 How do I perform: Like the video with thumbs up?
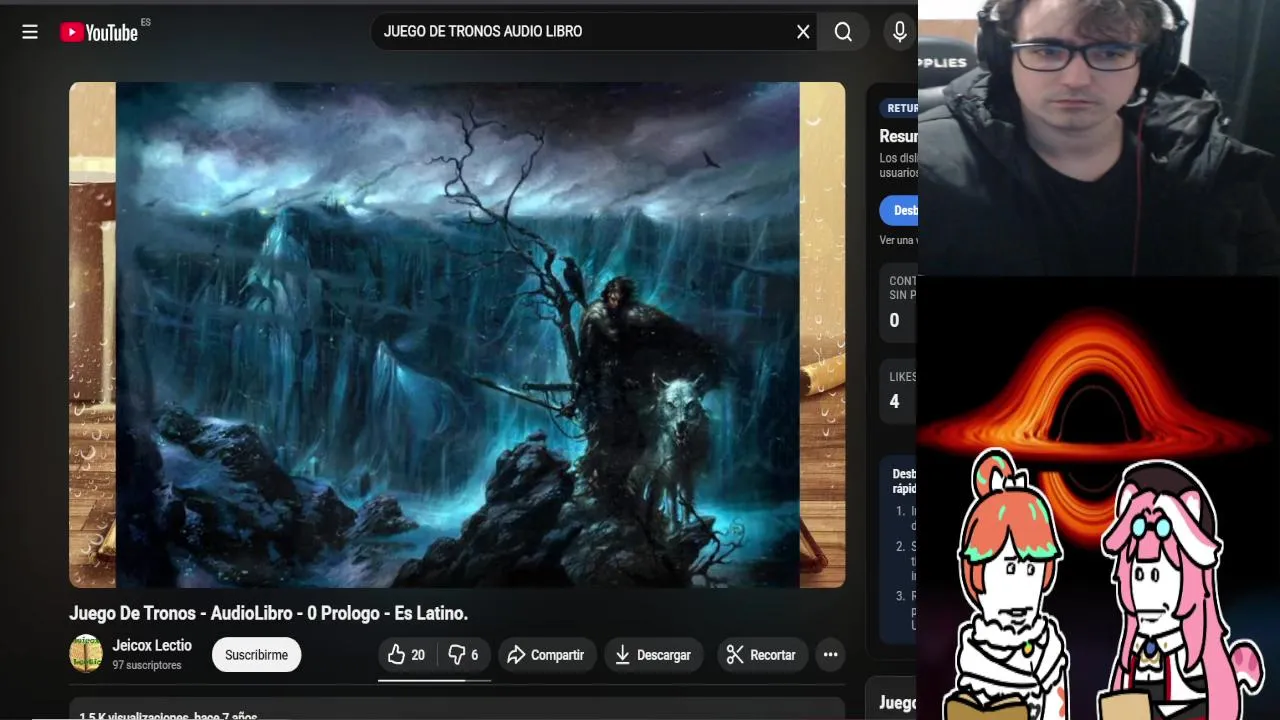(407, 655)
